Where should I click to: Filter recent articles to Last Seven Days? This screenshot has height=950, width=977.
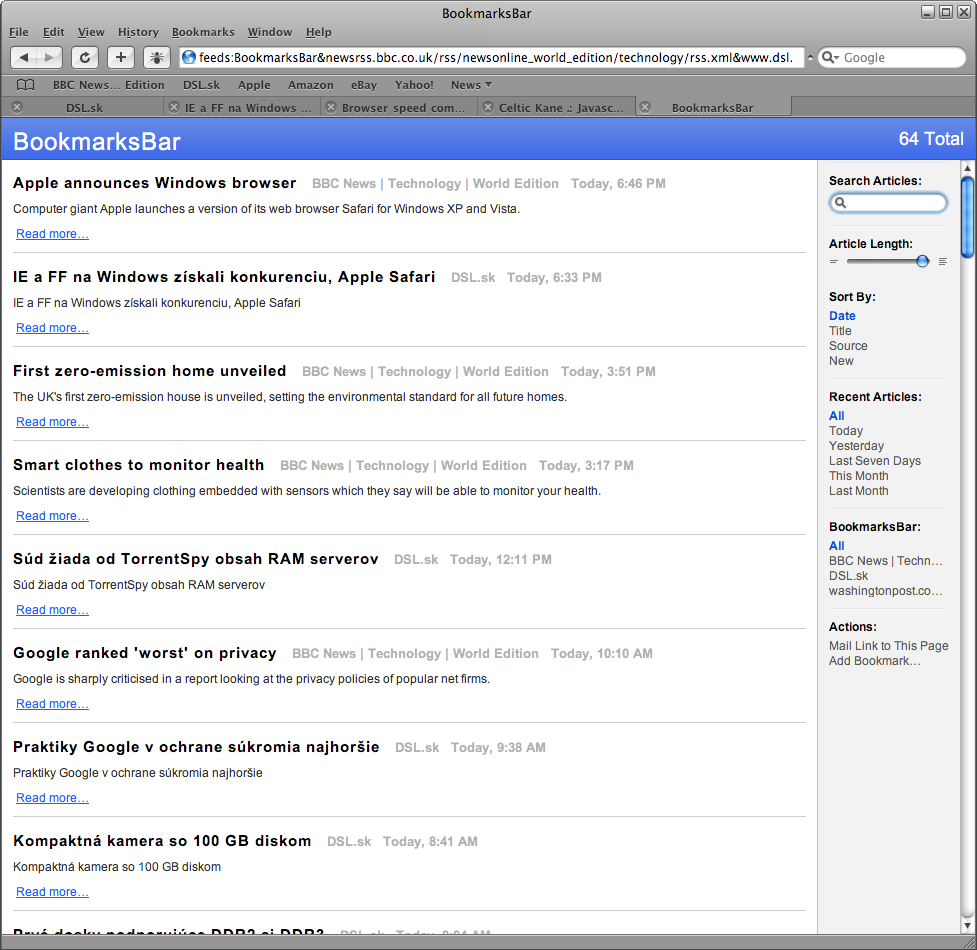click(x=875, y=460)
